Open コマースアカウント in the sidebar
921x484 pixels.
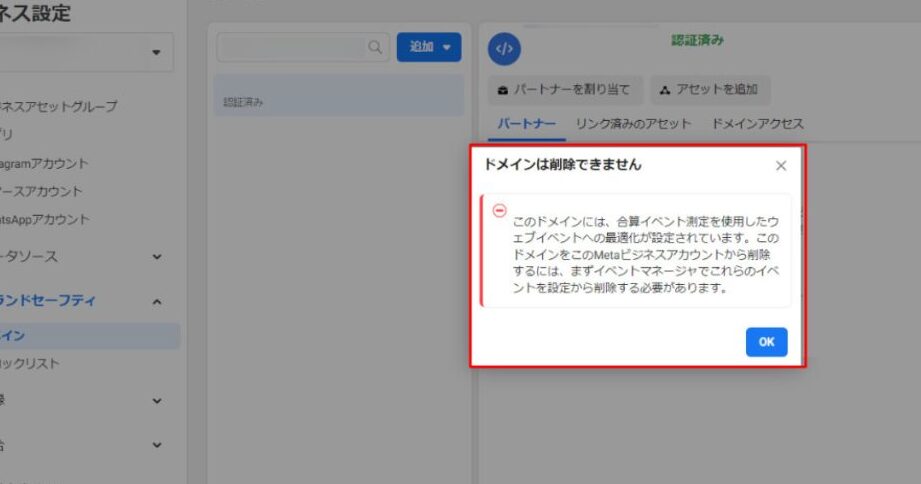coord(41,191)
